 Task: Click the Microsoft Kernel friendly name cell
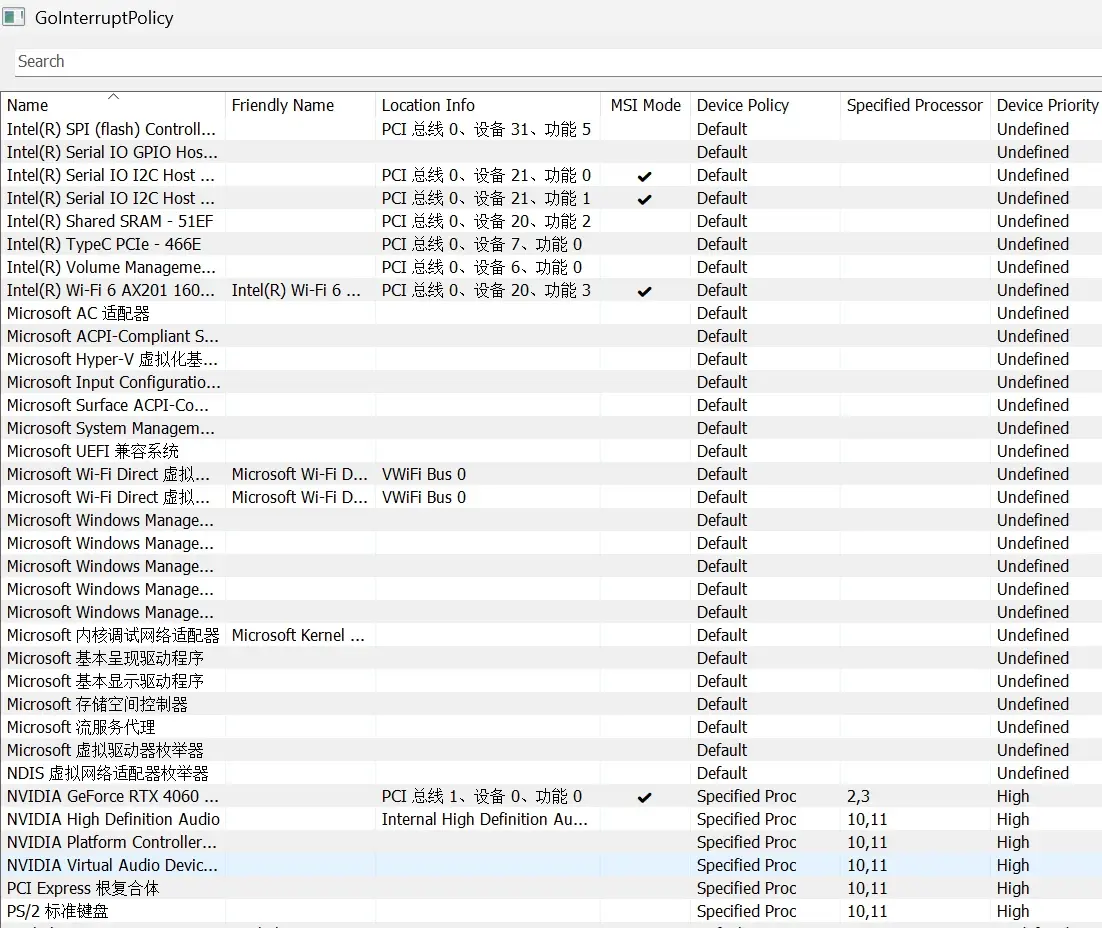click(x=298, y=636)
